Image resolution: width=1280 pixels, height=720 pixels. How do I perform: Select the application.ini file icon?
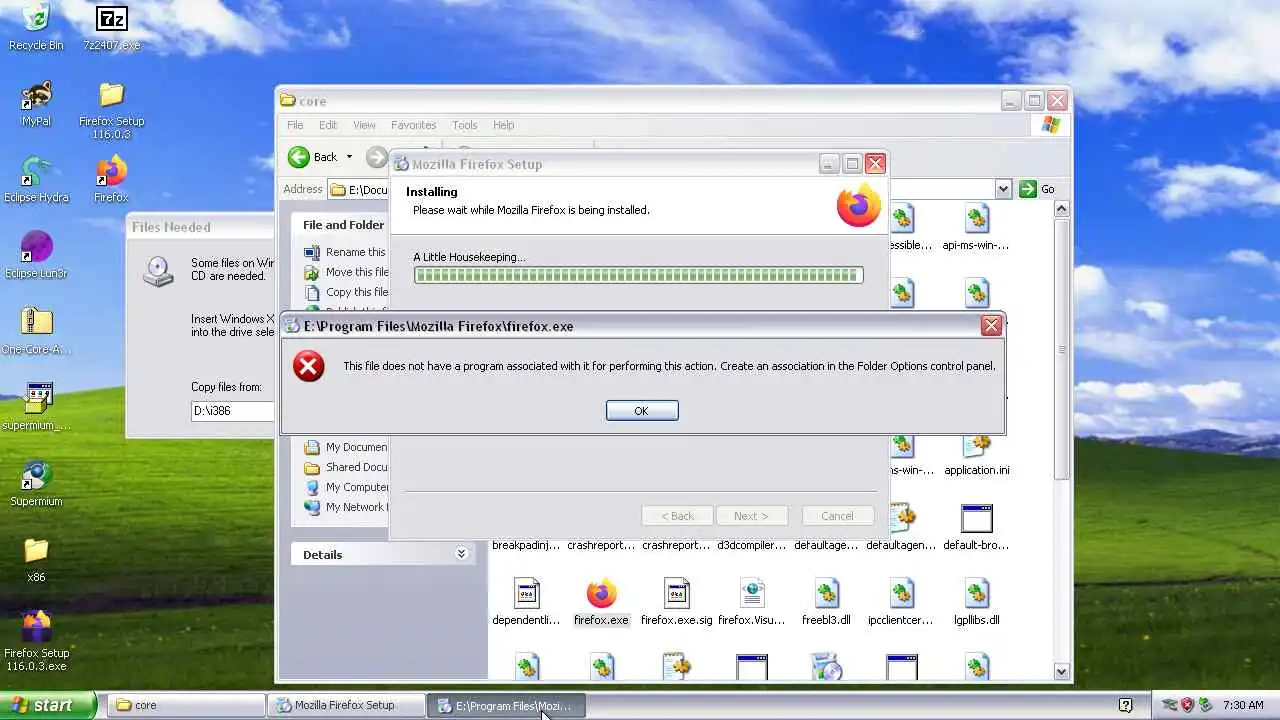[x=977, y=455]
